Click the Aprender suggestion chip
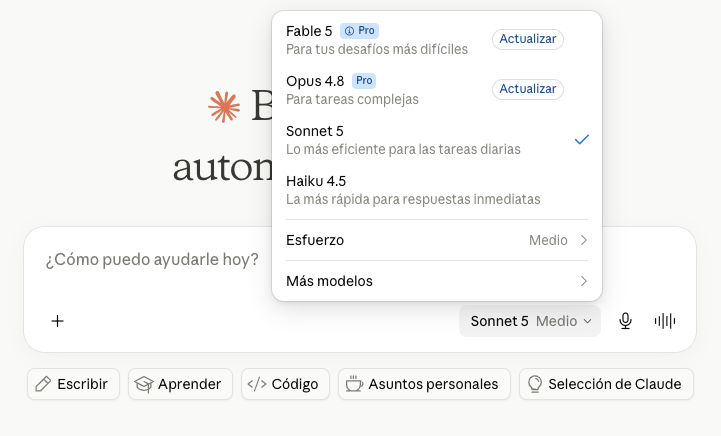The height and width of the screenshot is (436, 721). click(x=180, y=384)
